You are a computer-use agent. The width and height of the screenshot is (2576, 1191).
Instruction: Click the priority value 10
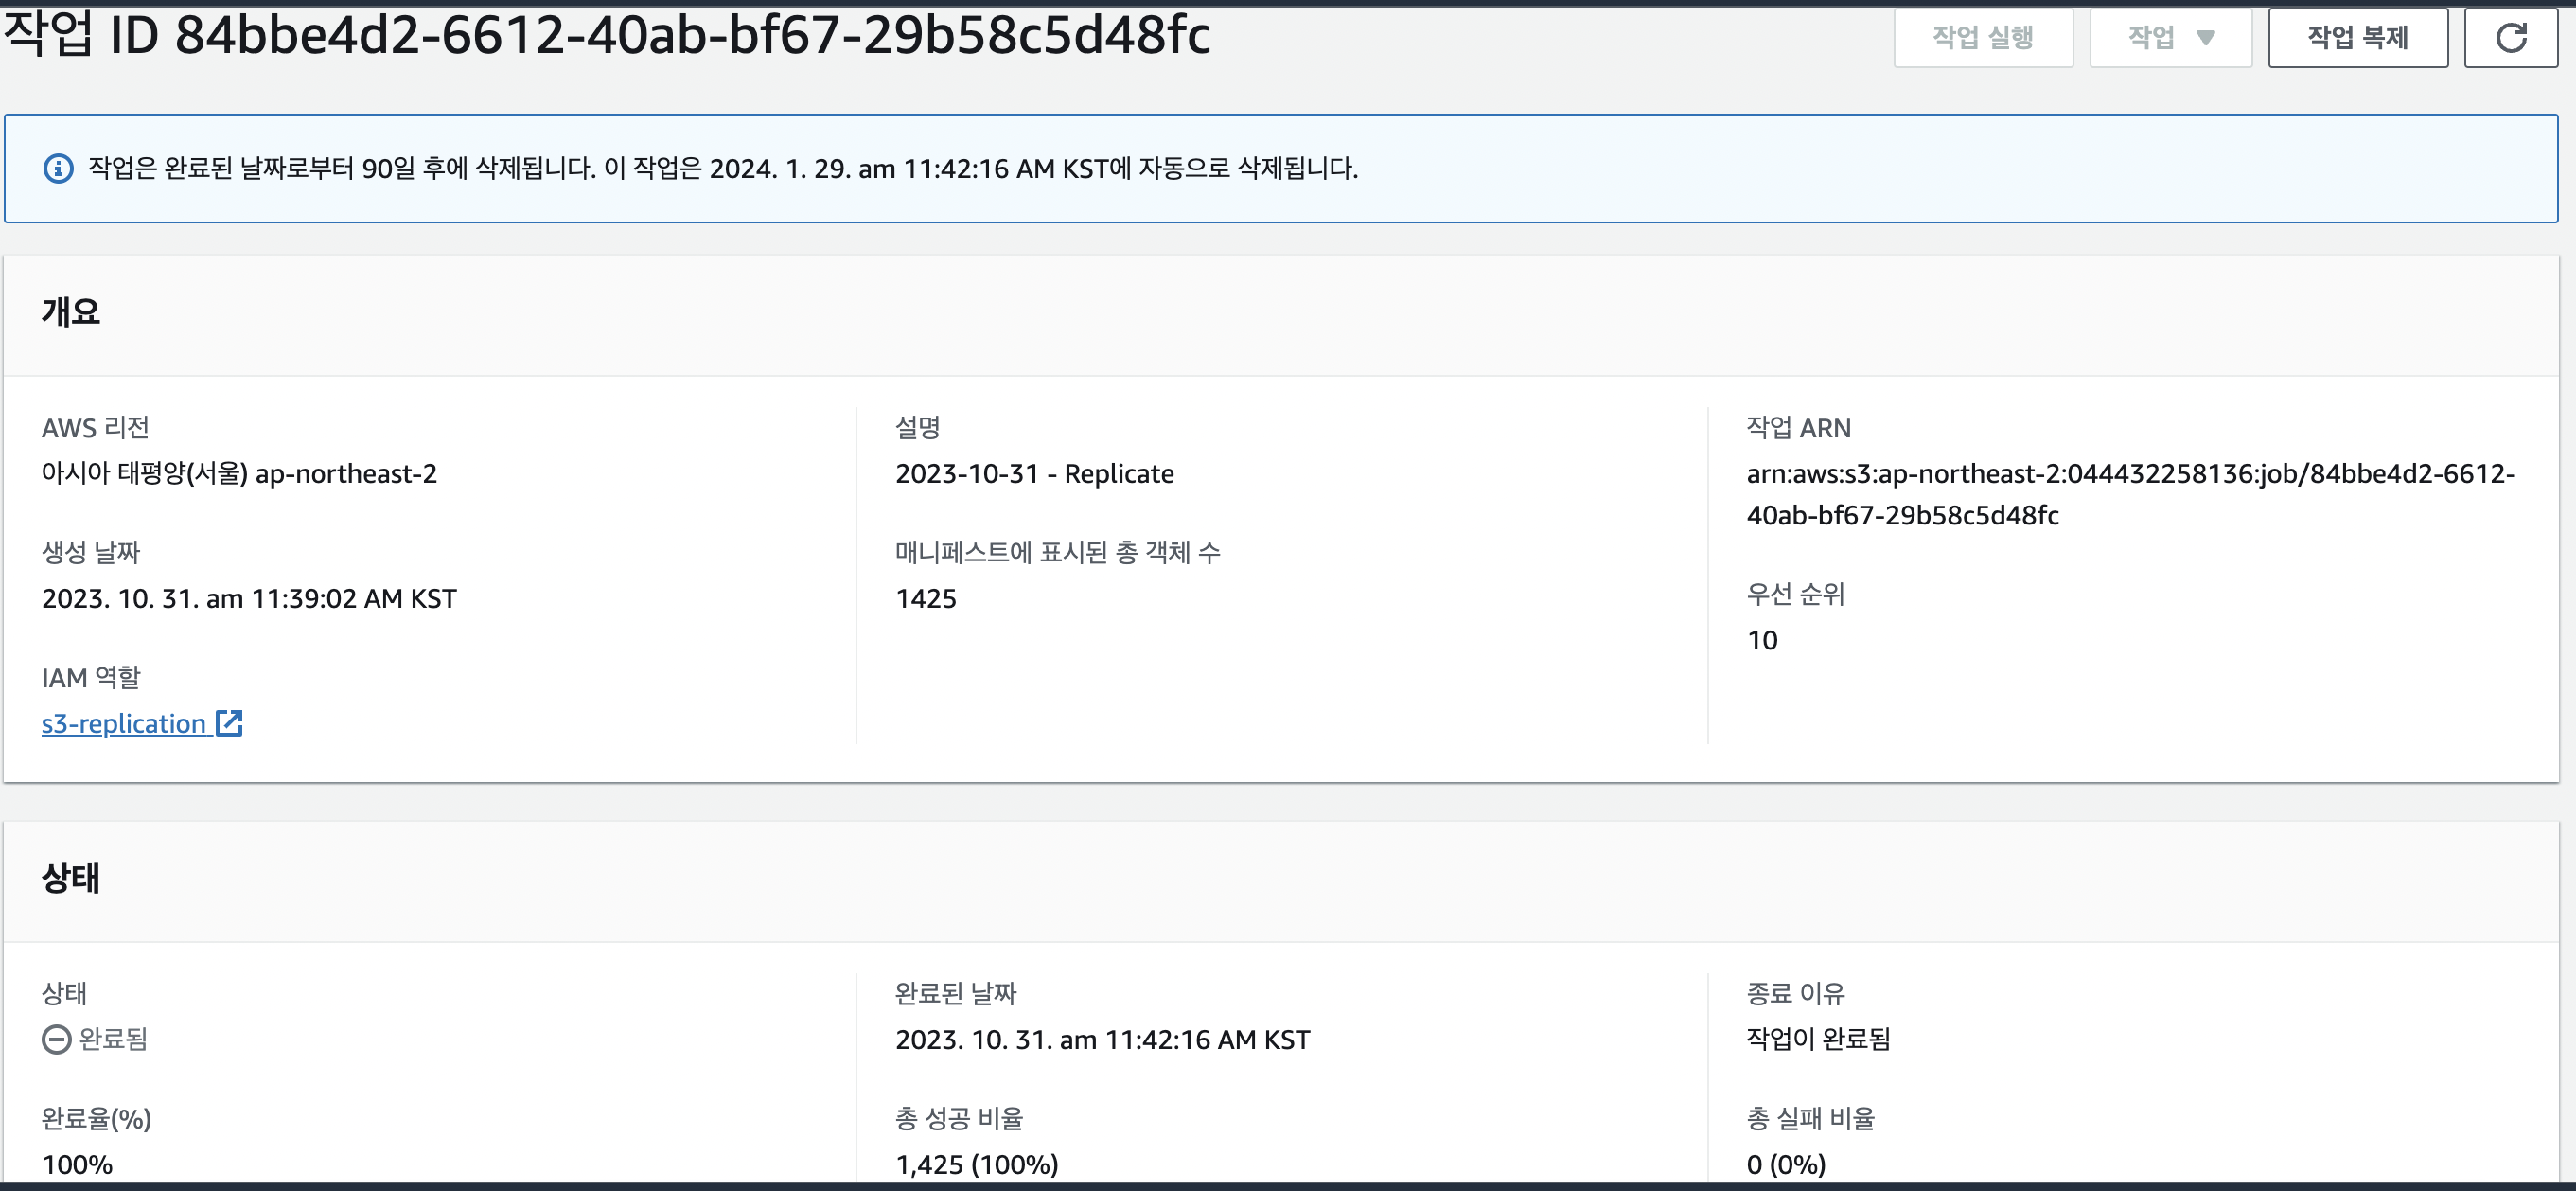1762,640
